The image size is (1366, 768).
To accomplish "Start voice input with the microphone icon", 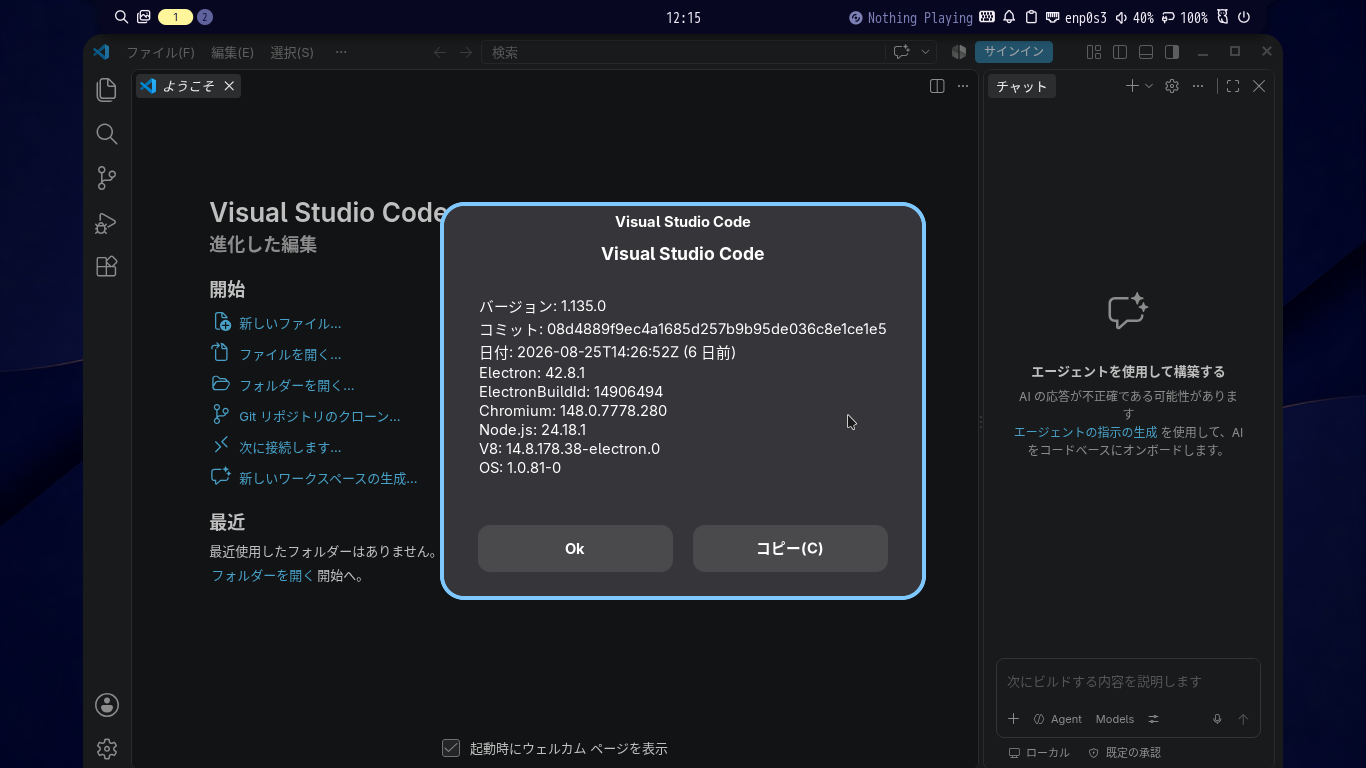I will coord(1217,719).
